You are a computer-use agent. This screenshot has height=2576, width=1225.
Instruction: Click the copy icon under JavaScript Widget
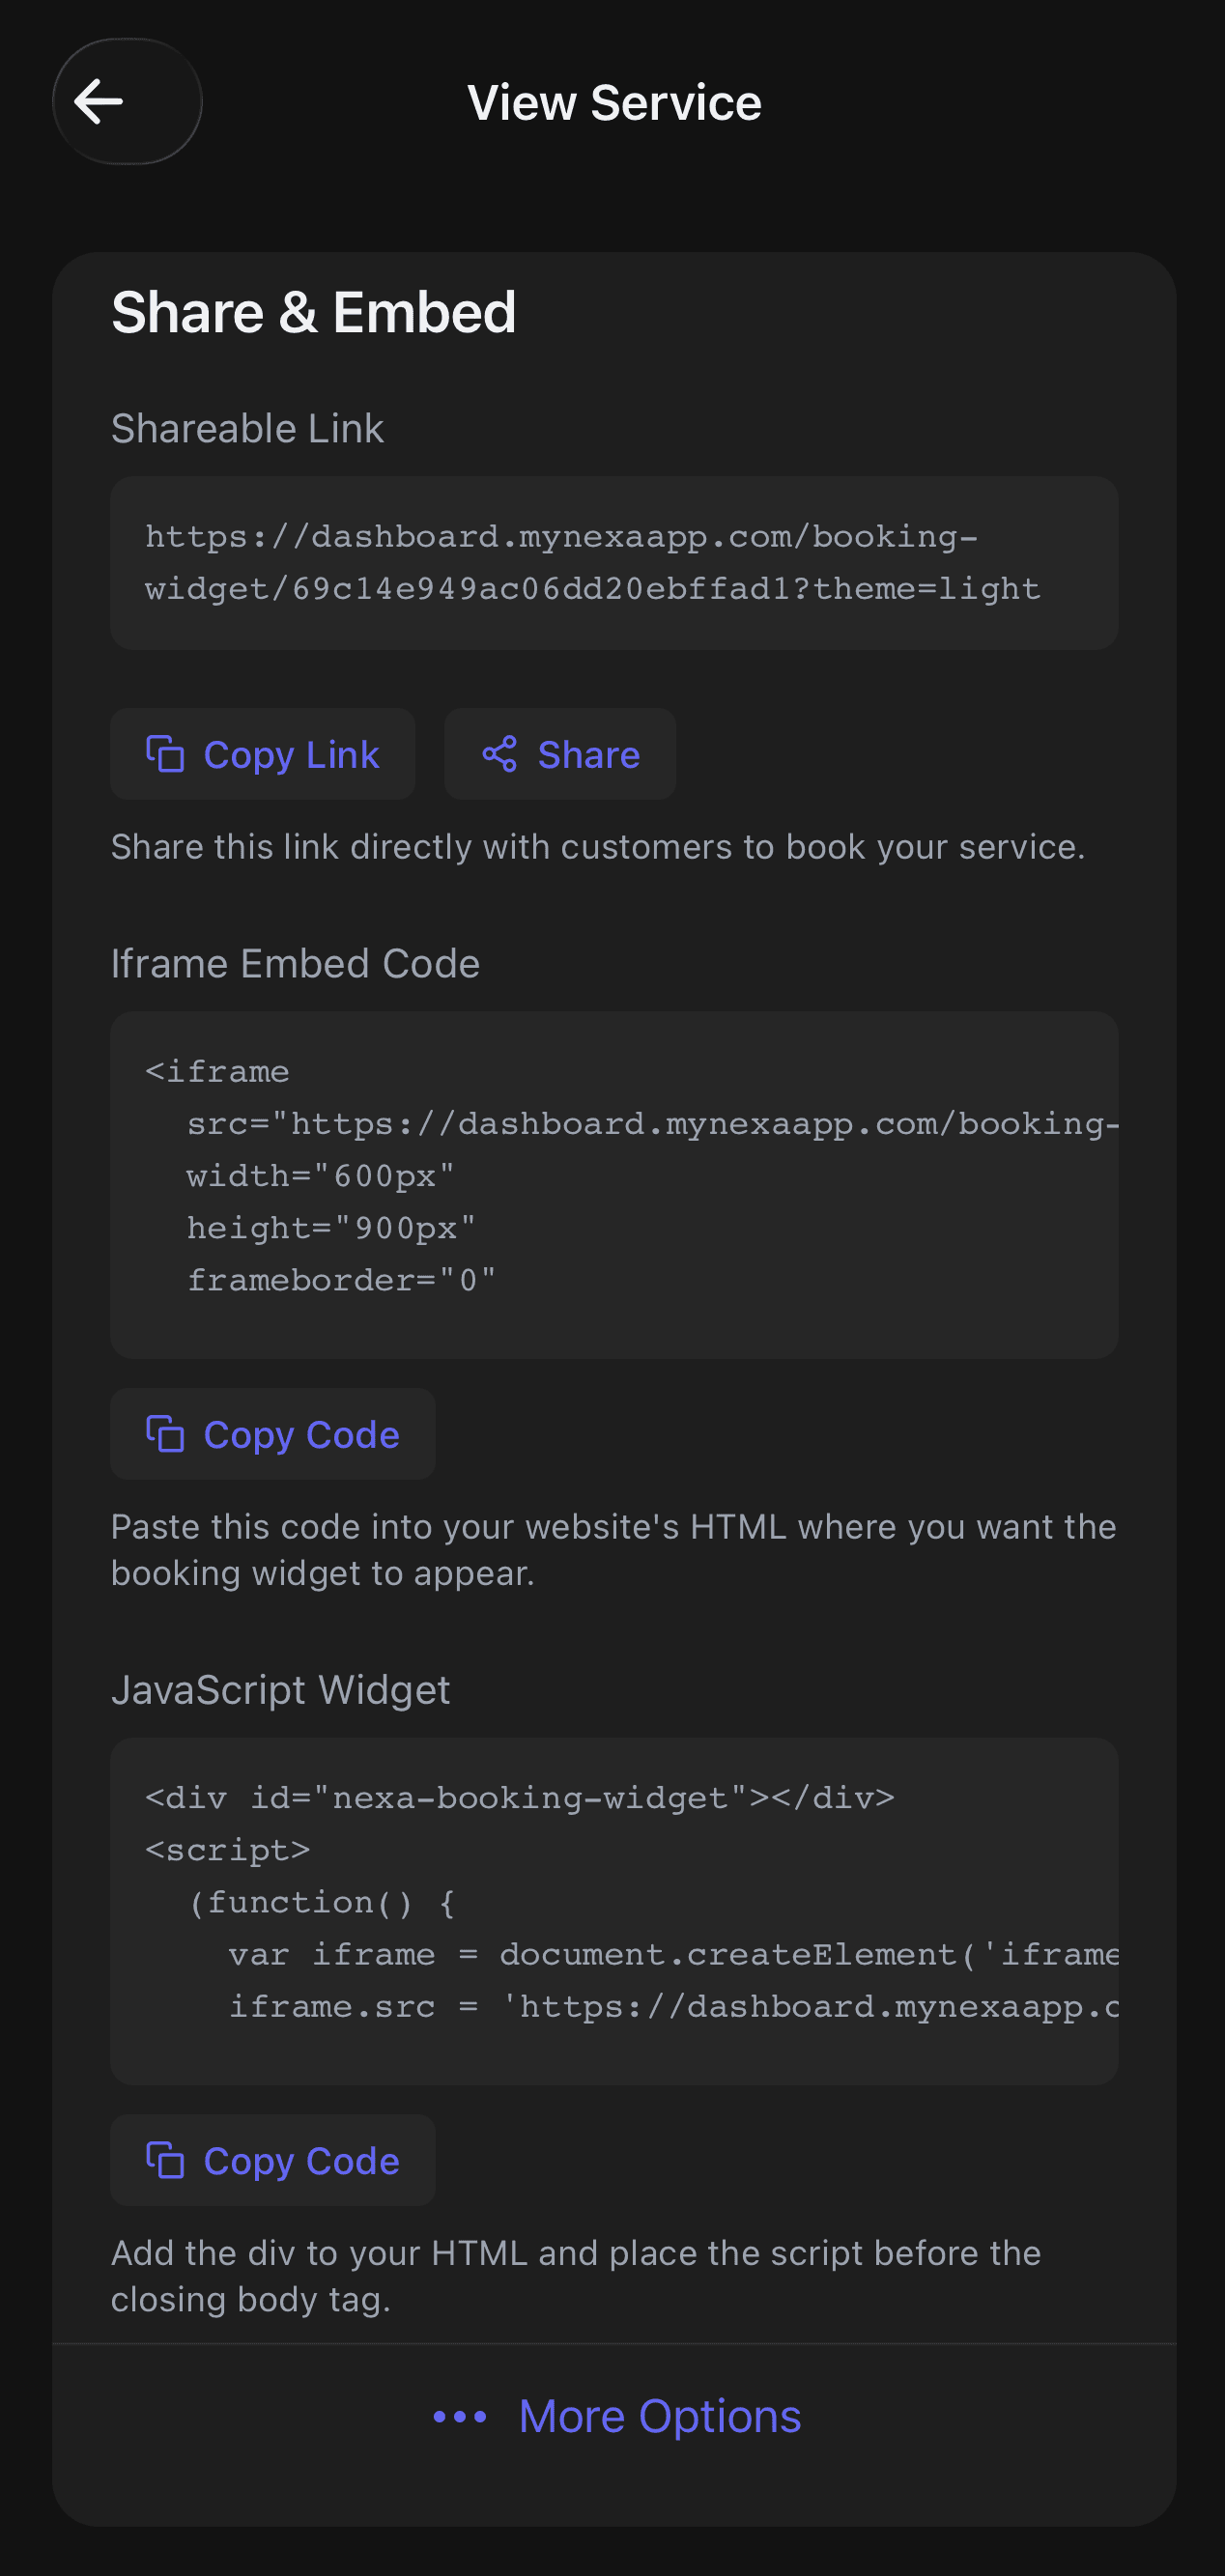point(165,2160)
